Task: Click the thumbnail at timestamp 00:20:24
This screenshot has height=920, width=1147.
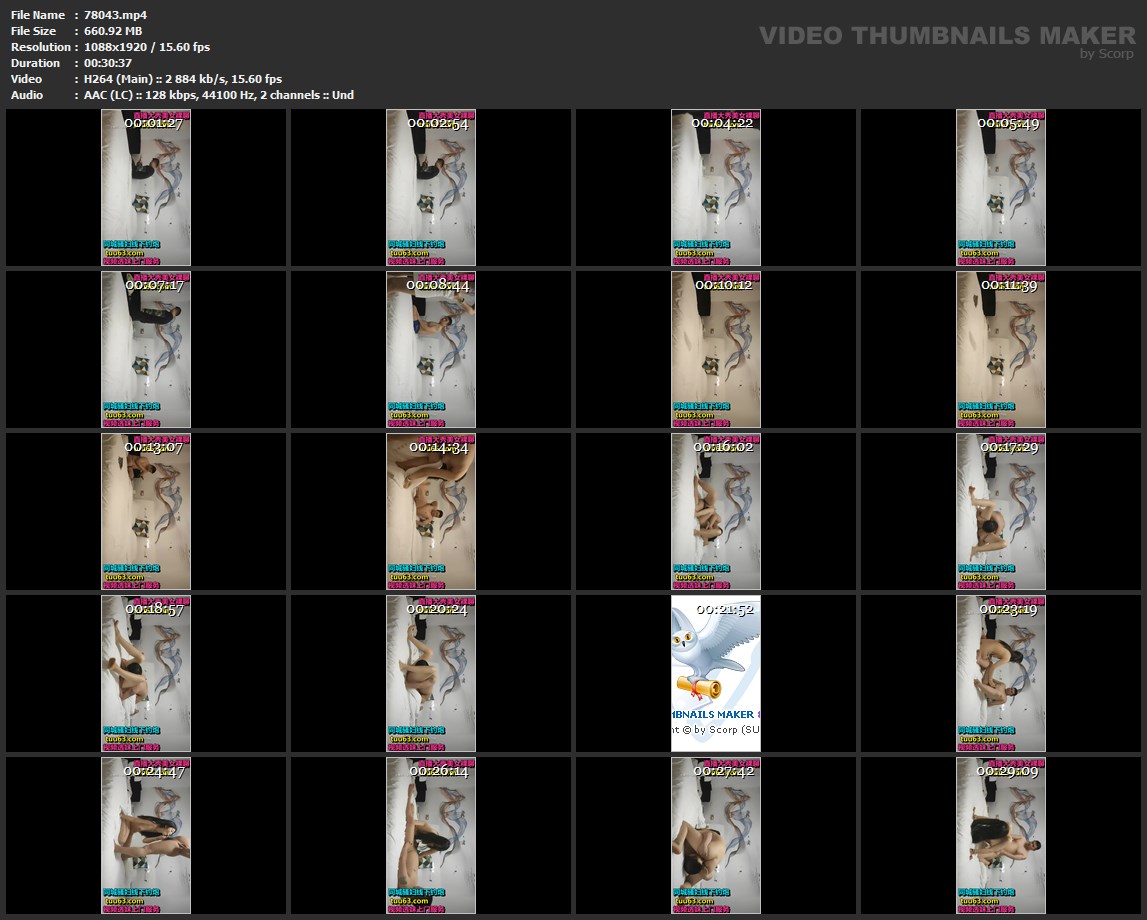Action: [x=431, y=674]
